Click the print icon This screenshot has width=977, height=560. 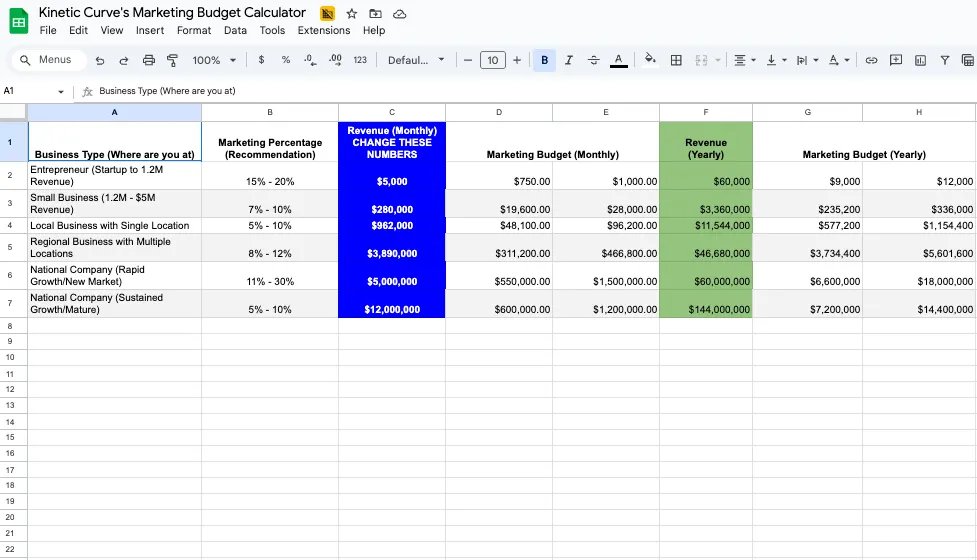(x=149, y=60)
